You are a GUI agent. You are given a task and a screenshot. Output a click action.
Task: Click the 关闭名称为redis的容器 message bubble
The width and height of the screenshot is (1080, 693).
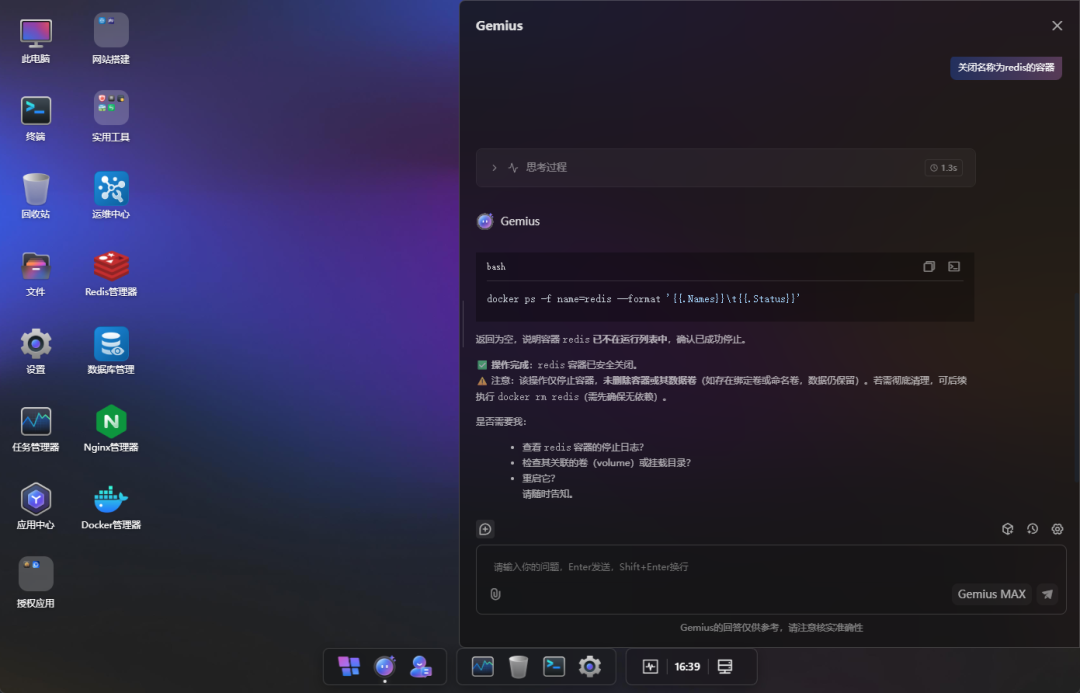pyautogui.click(x=1006, y=68)
